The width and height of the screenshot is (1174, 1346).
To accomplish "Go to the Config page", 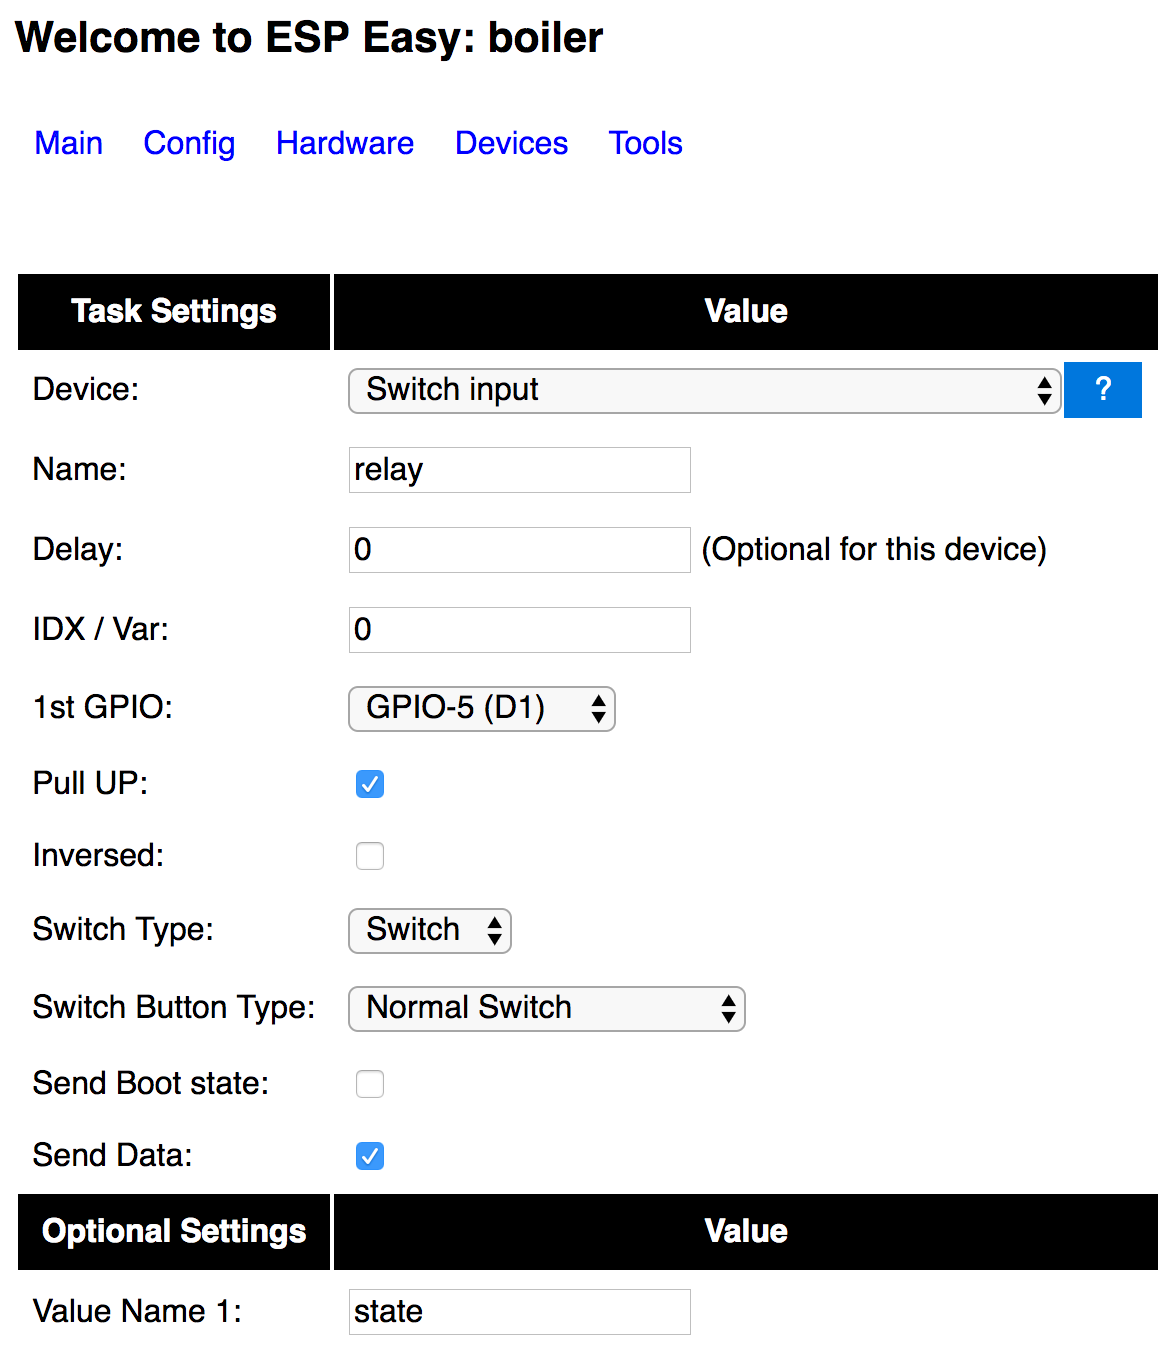I will coord(189,143).
